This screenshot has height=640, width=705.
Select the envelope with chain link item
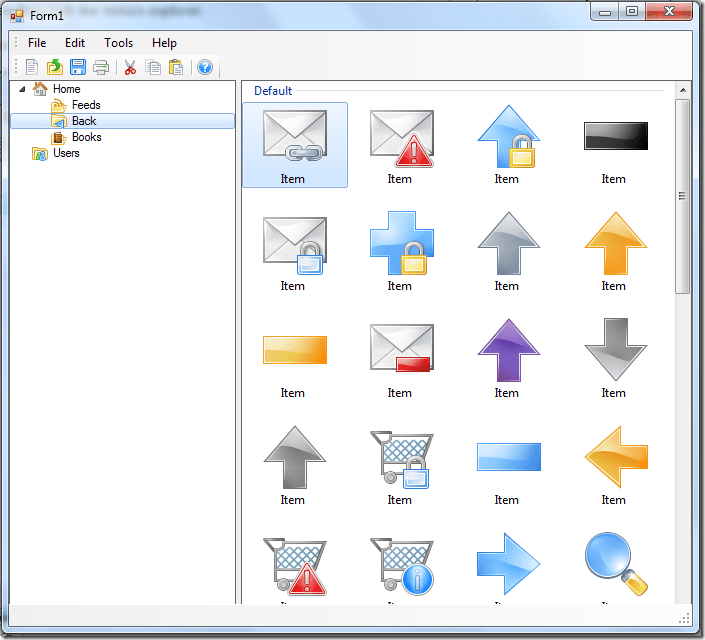click(295, 145)
